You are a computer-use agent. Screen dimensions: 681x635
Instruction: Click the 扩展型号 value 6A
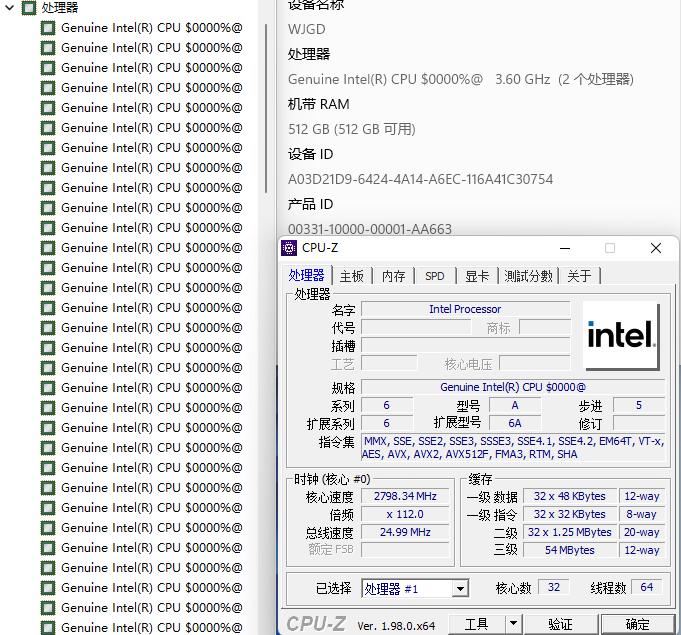point(515,423)
